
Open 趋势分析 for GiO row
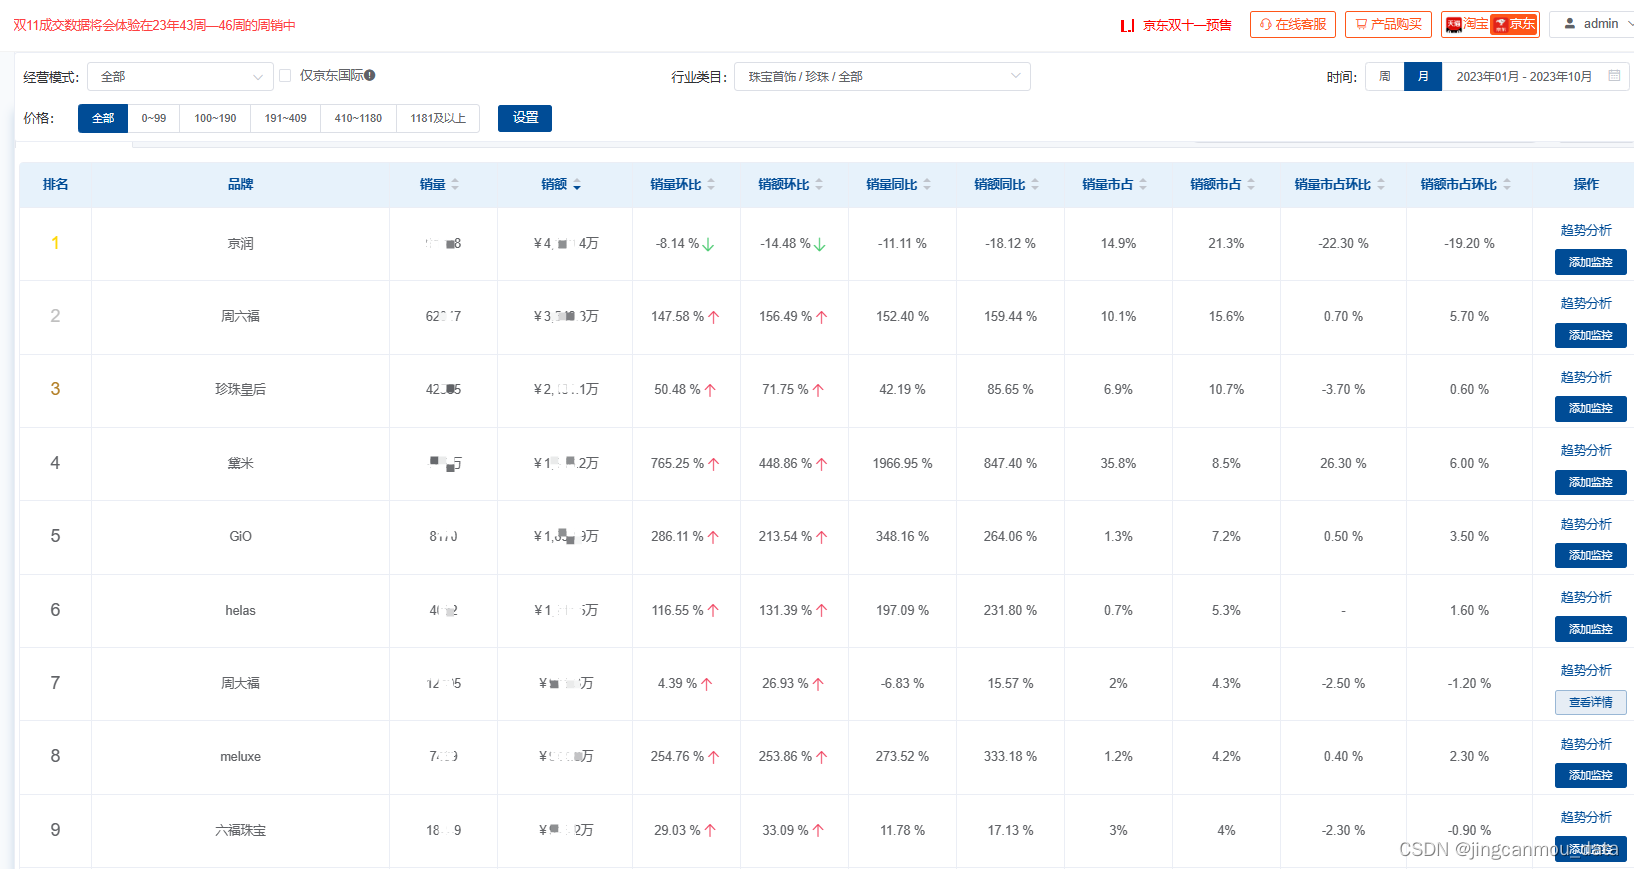[x=1586, y=524]
